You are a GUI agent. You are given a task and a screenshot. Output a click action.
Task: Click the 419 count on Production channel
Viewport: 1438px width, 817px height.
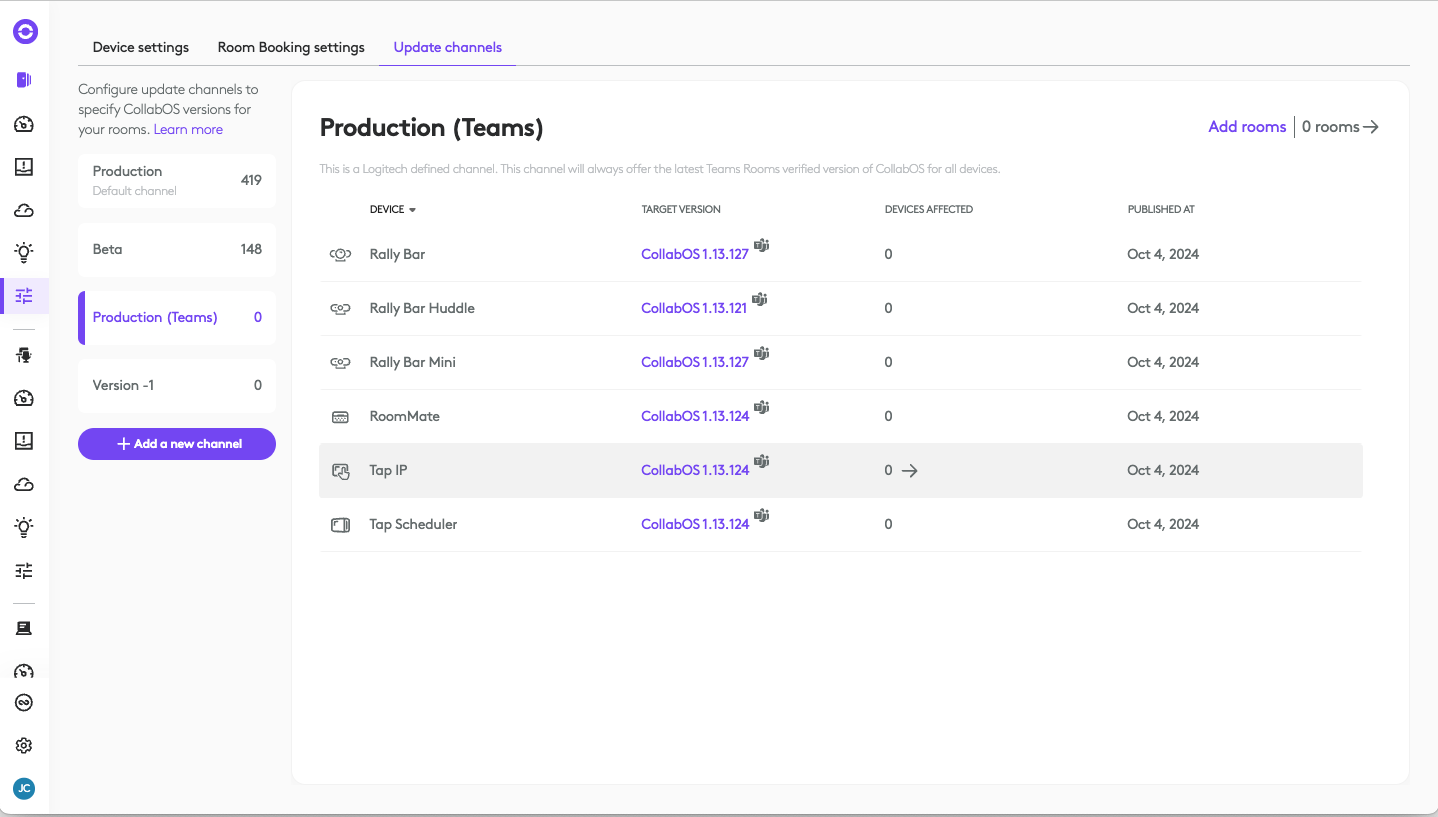click(x=251, y=180)
